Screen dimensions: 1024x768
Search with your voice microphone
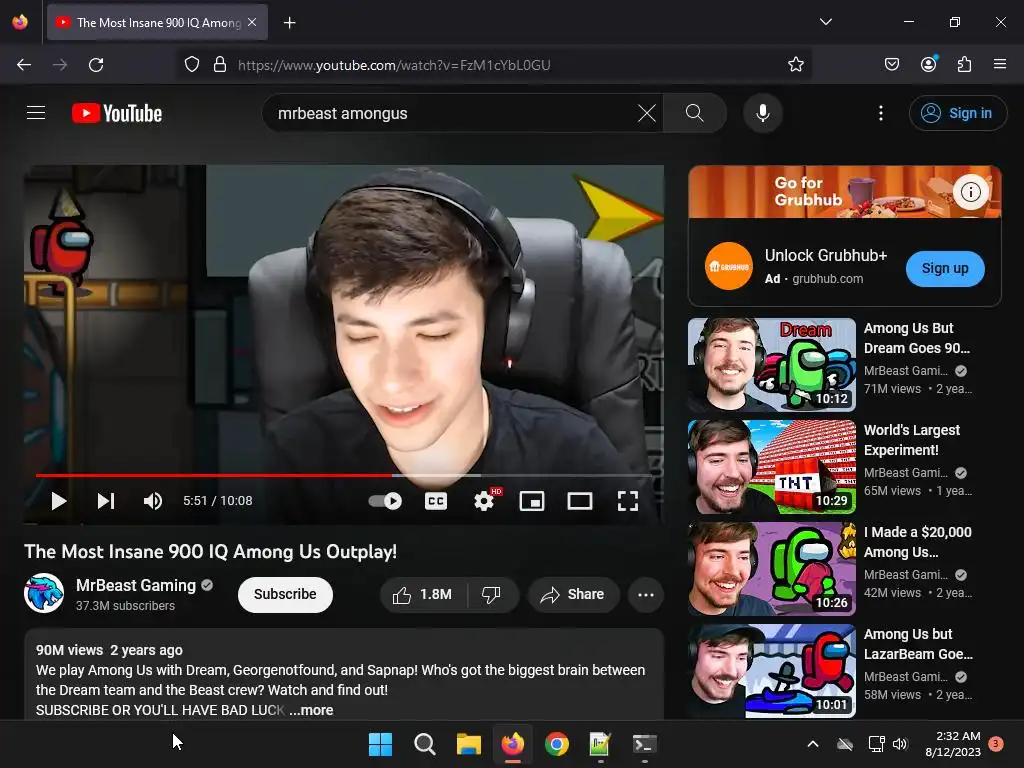[x=762, y=113]
